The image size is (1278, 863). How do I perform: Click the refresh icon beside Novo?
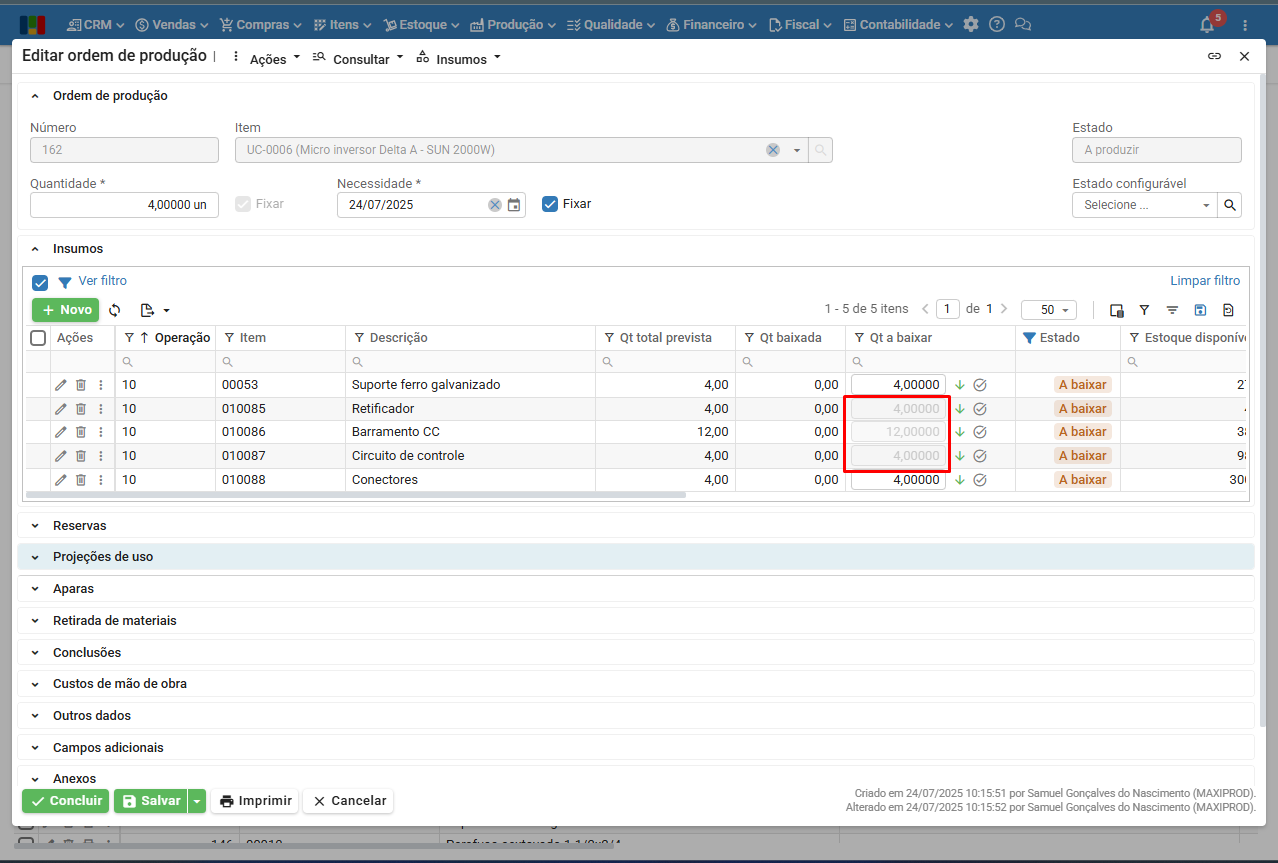tap(115, 310)
